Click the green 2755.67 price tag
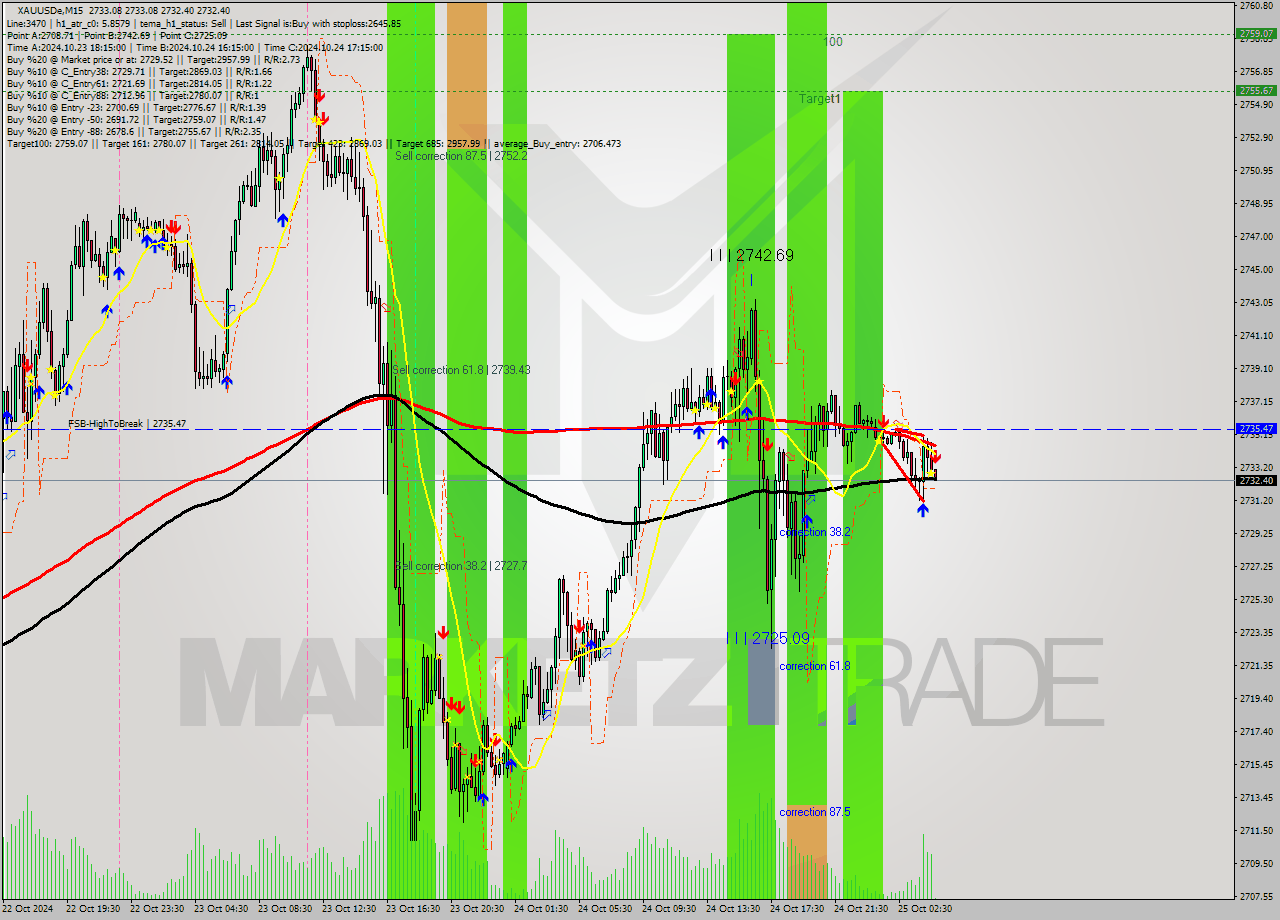The height and width of the screenshot is (920, 1280). (x=1256, y=90)
